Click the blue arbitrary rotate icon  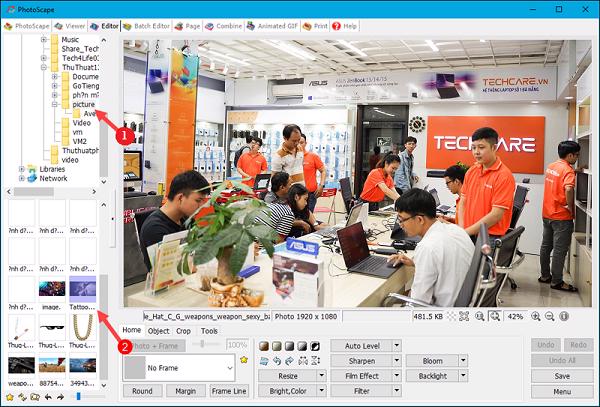264,361
